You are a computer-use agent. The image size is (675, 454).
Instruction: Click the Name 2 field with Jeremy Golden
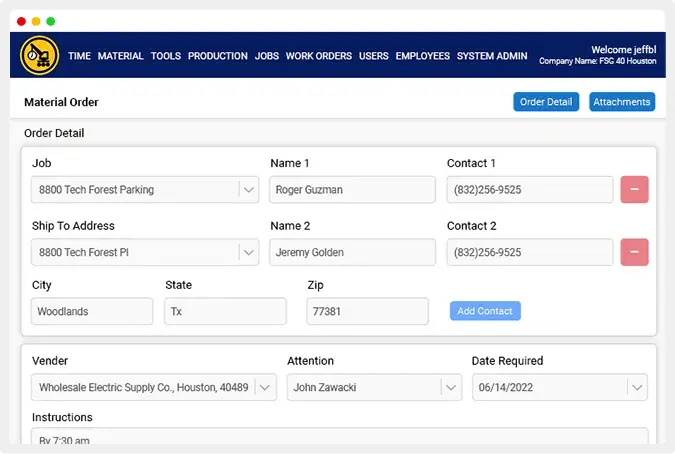[352, 252]
